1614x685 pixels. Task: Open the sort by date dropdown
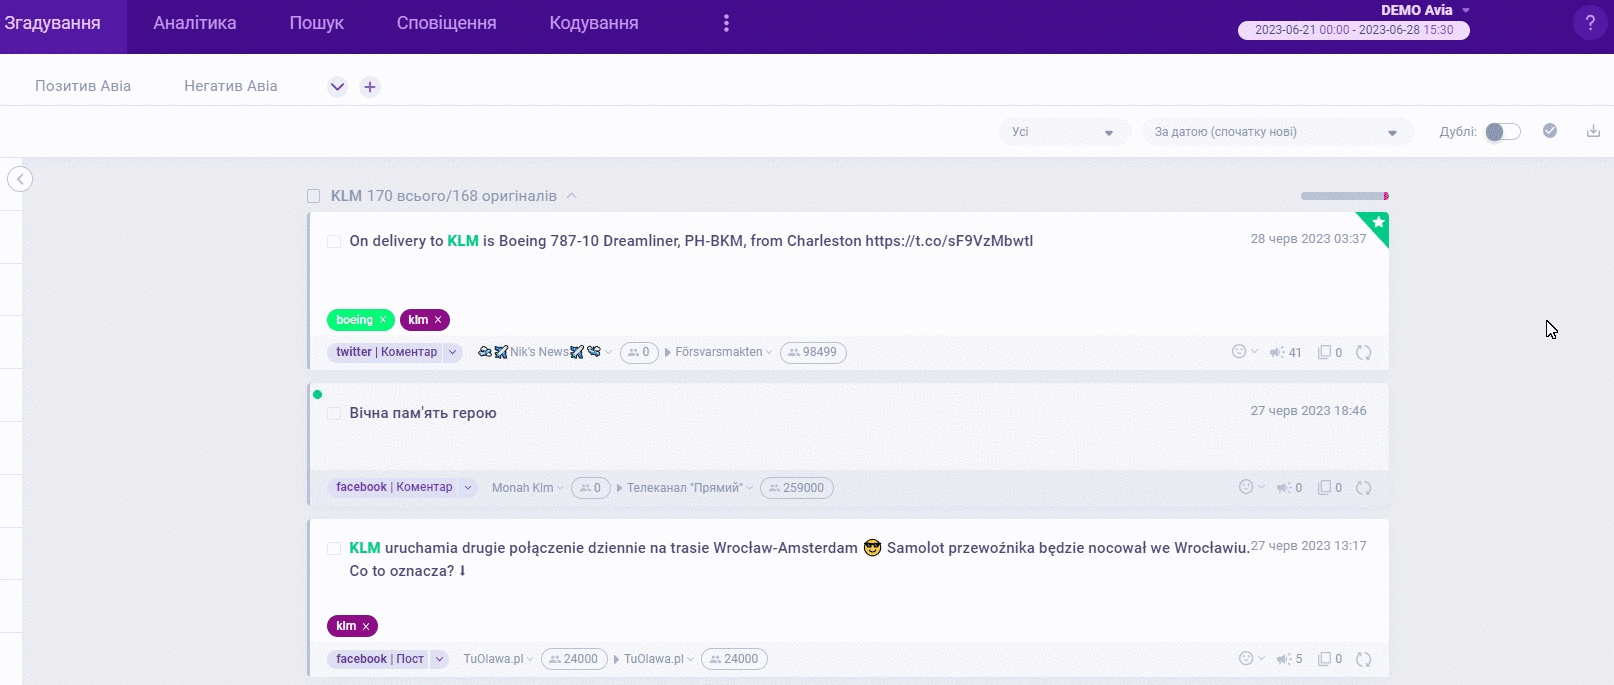(1276, 132)
